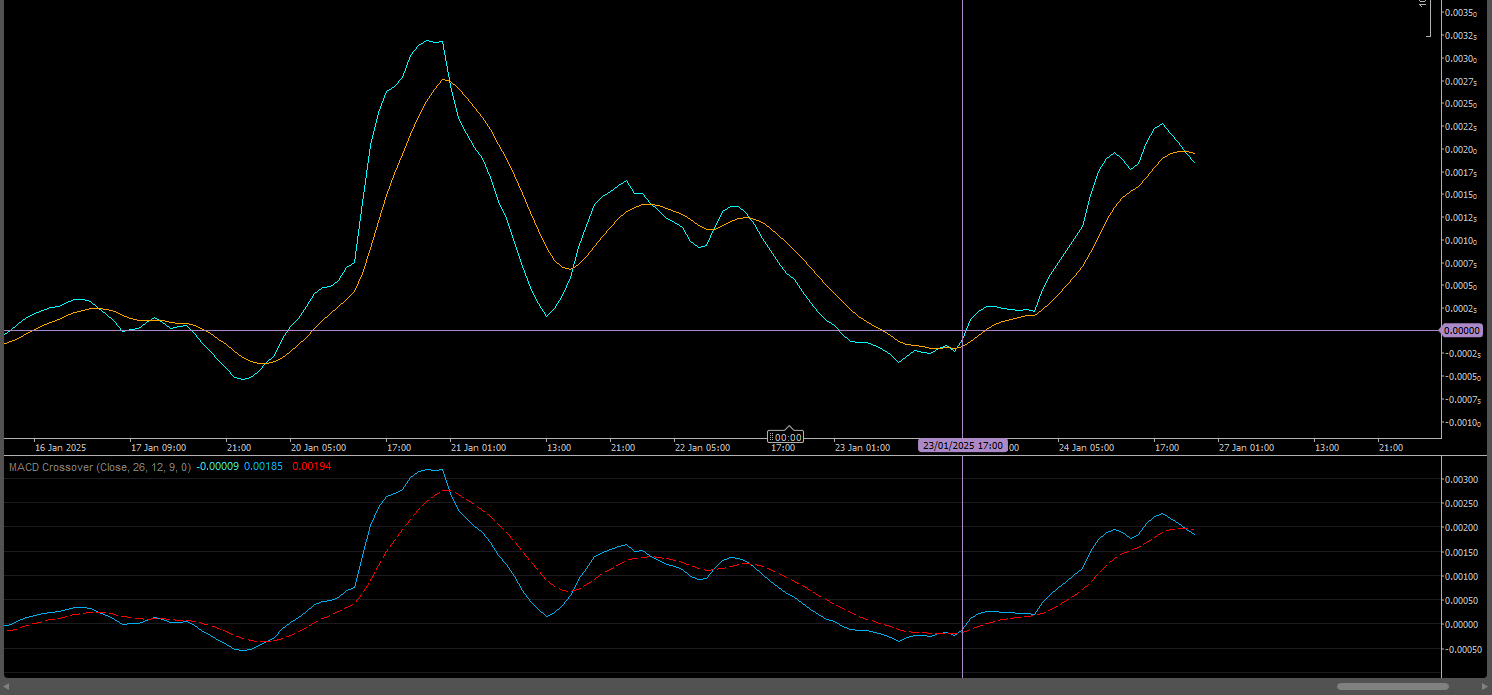Click the 0.00100 label on the MACD panel axis
1492x695 pixels.
1463,576
